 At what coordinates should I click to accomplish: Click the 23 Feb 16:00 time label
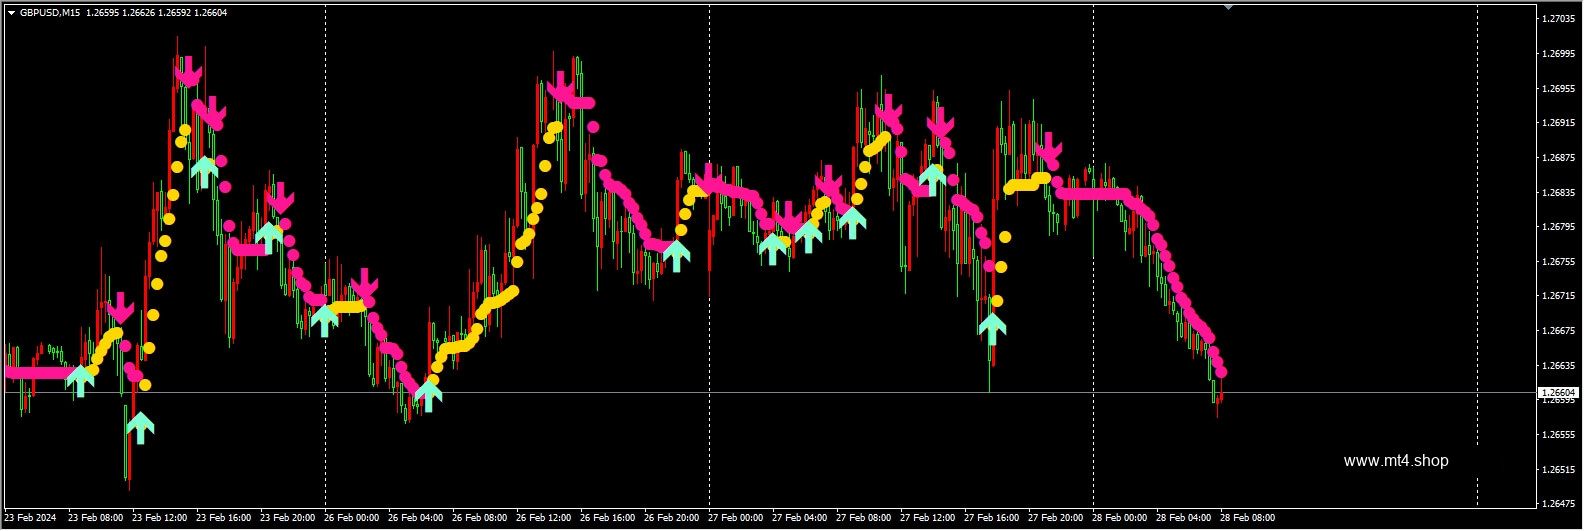click(x=224, y=518)
